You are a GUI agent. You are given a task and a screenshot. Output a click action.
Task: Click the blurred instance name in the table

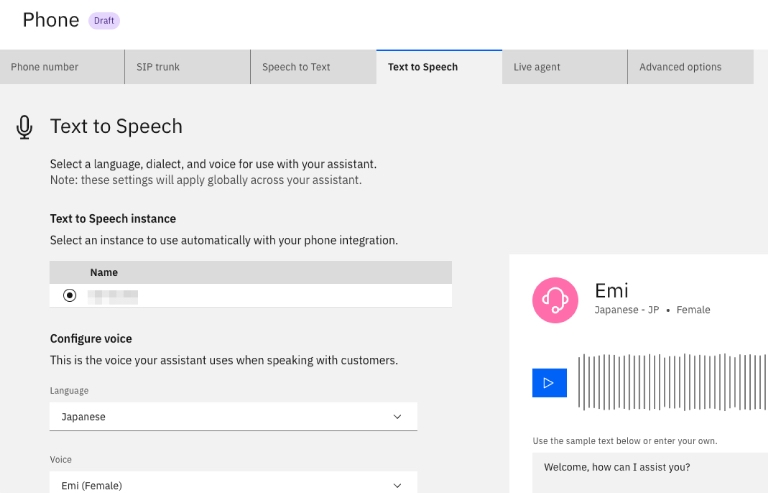point(112,295)
